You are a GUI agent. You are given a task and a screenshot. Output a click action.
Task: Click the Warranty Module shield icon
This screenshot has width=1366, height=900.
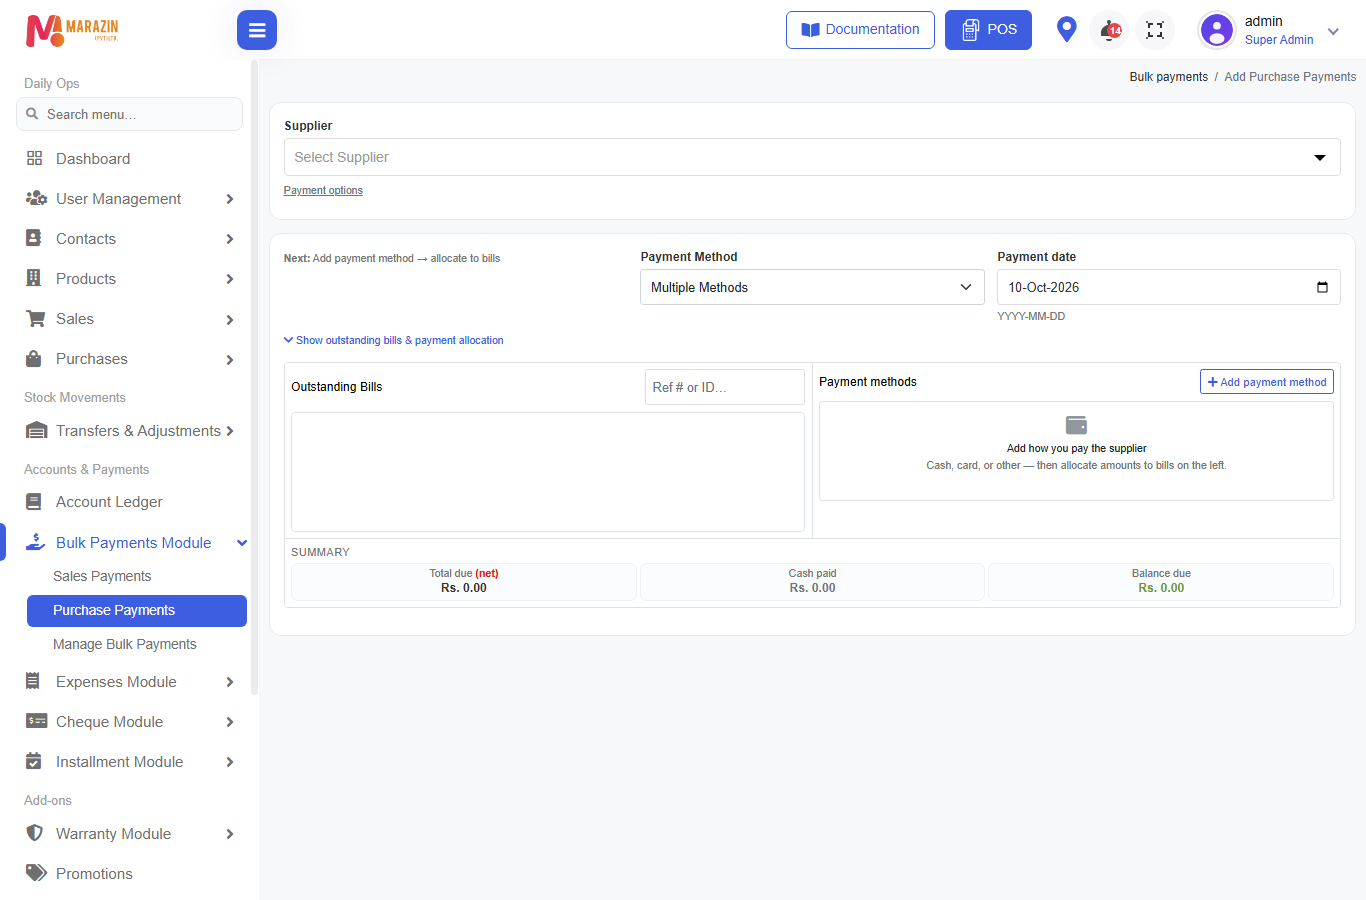35,833
